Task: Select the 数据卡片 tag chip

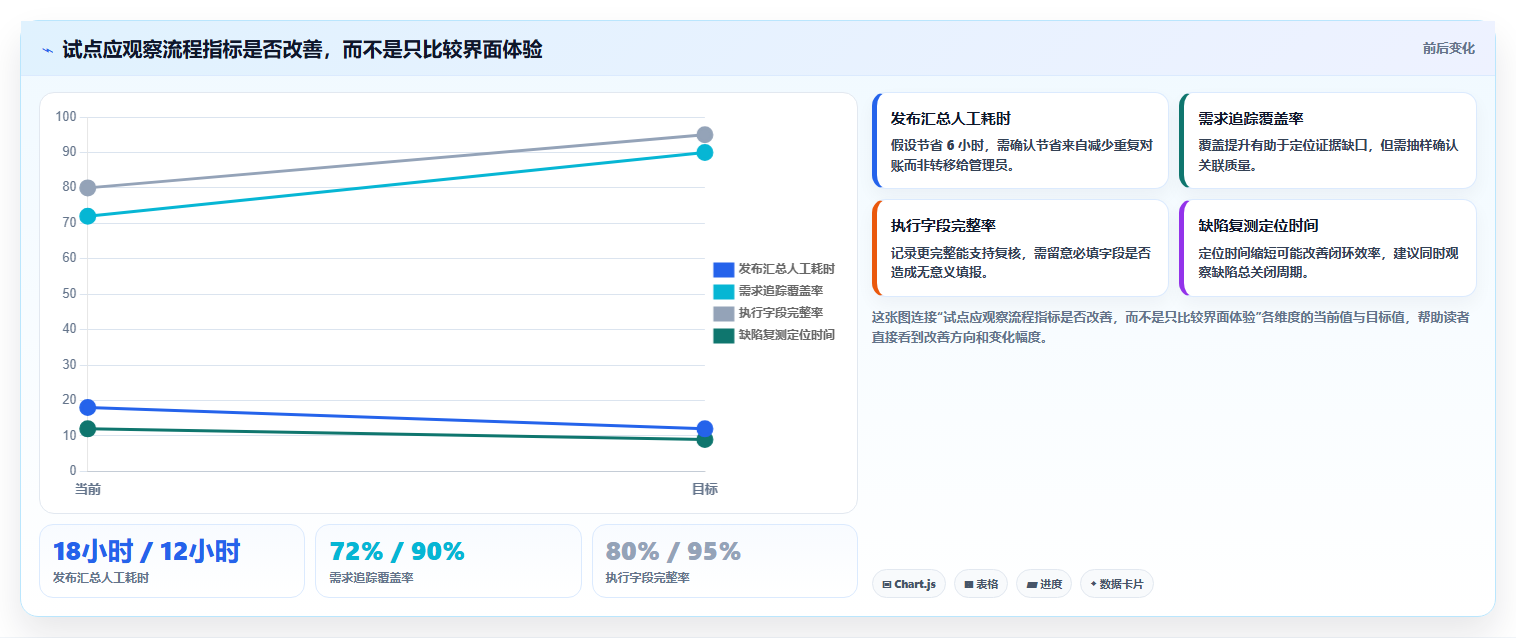Action: [x=1116, y=584]
